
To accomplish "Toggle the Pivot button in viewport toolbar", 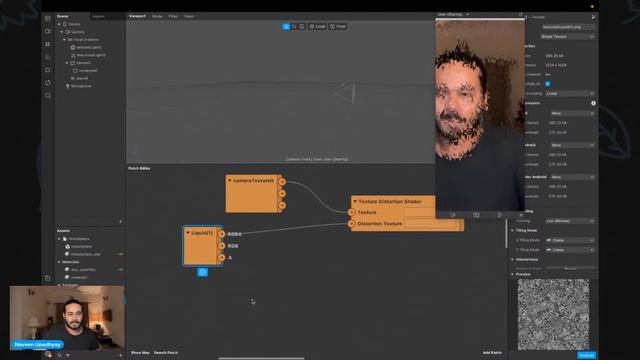I will 338,27.
